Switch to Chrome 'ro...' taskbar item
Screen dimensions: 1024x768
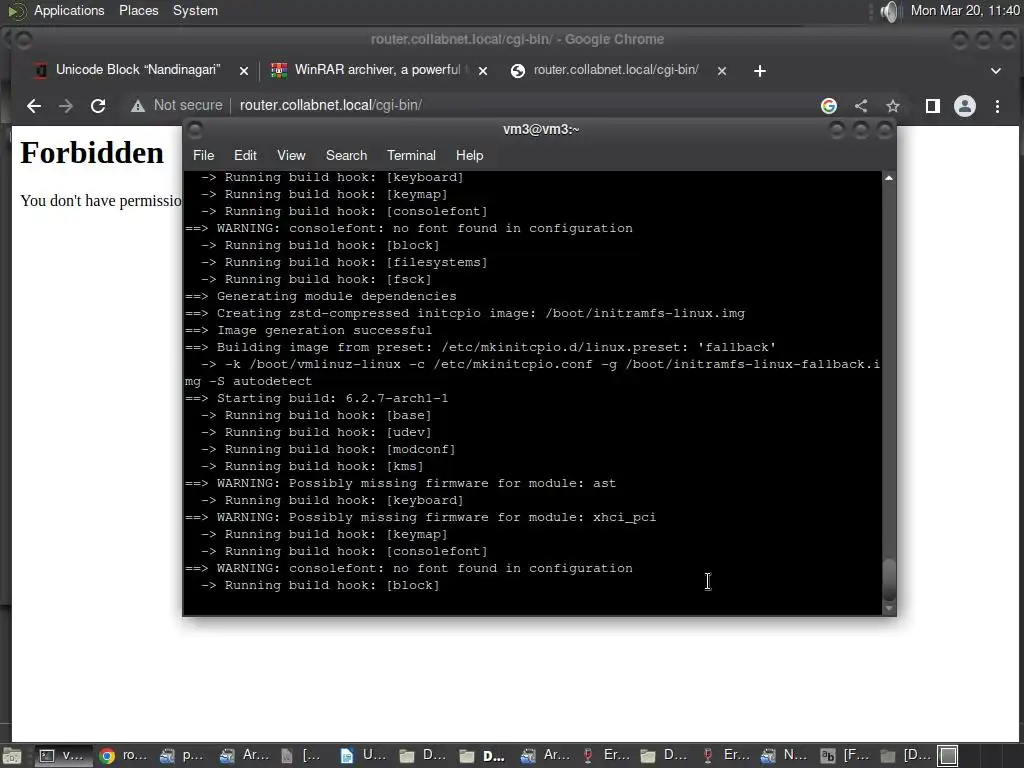click(x=123, y=756)
